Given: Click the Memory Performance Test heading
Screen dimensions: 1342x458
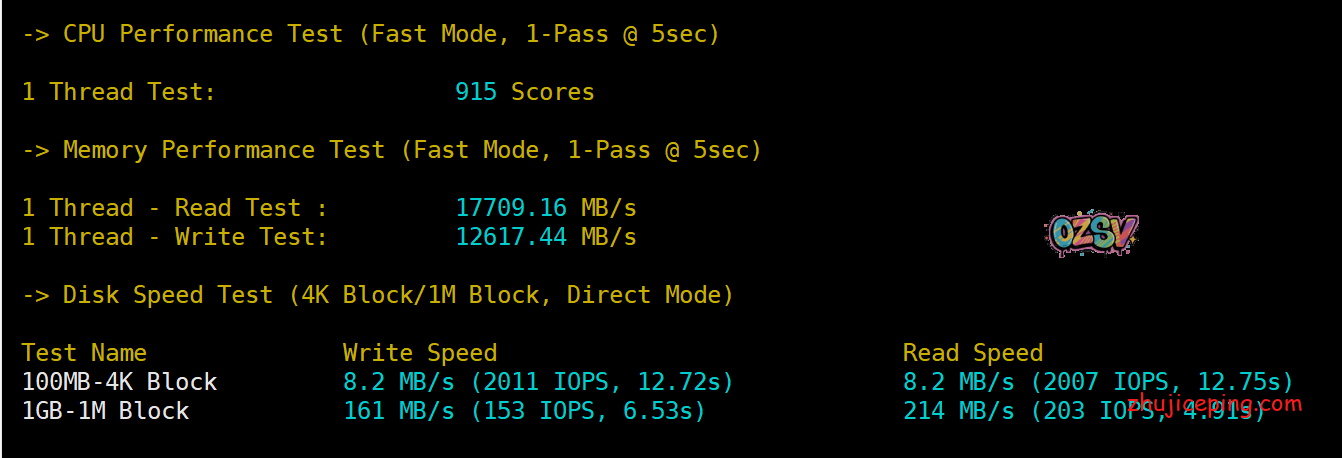Looking at the screenshot, I should [x=392, y=150].
